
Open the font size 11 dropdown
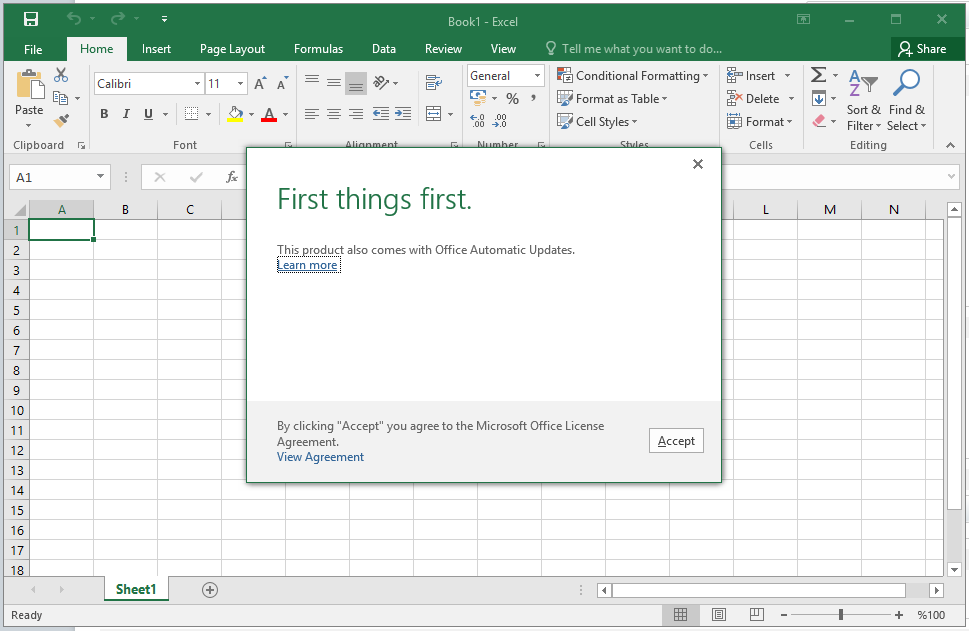pos(240,83)
